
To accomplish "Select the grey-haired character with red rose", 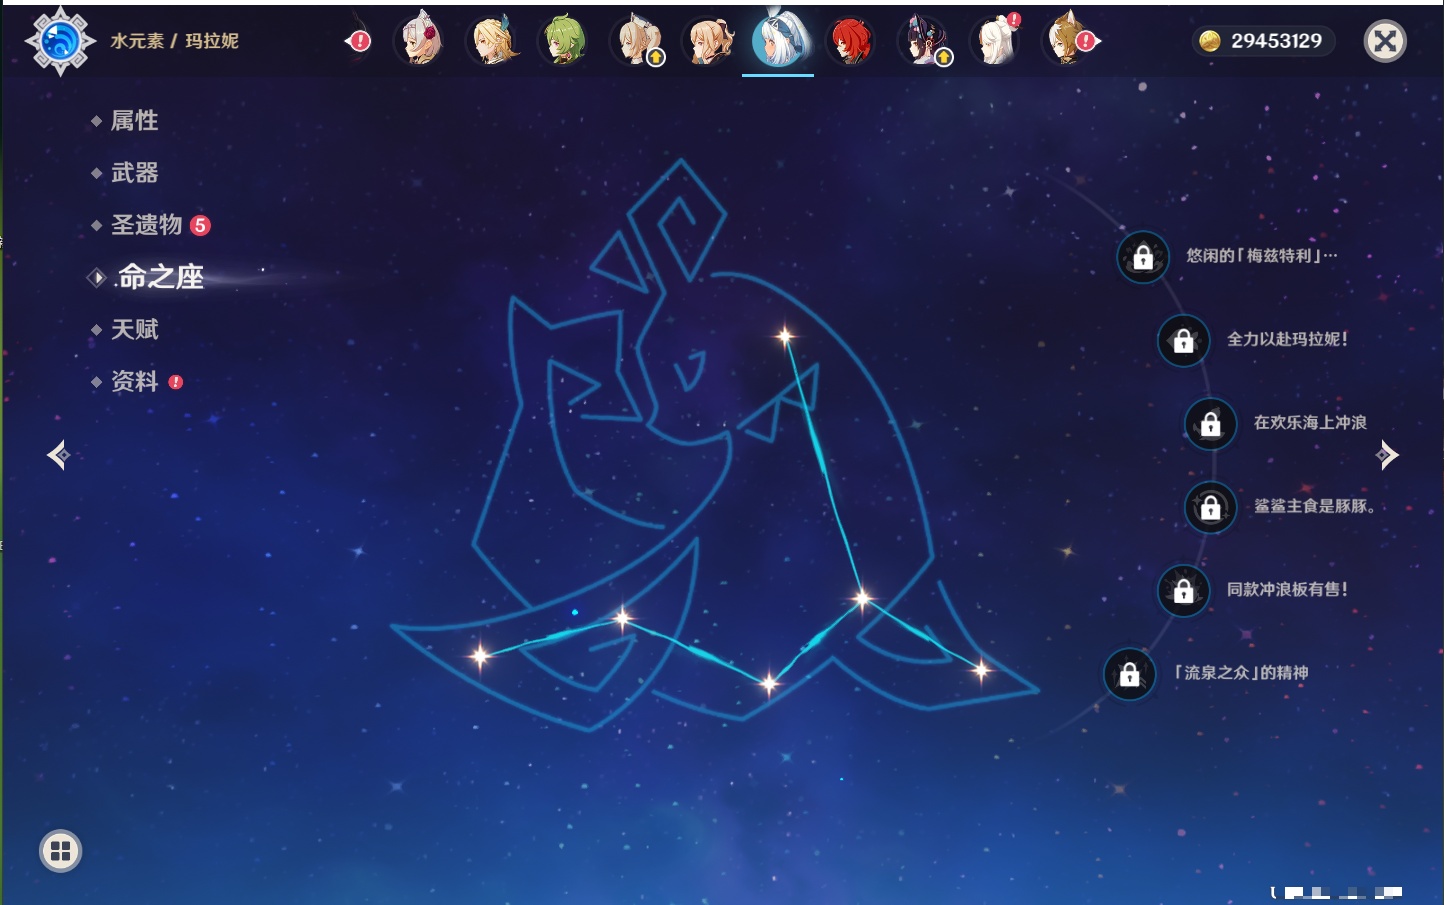I will tap(420, 41).
